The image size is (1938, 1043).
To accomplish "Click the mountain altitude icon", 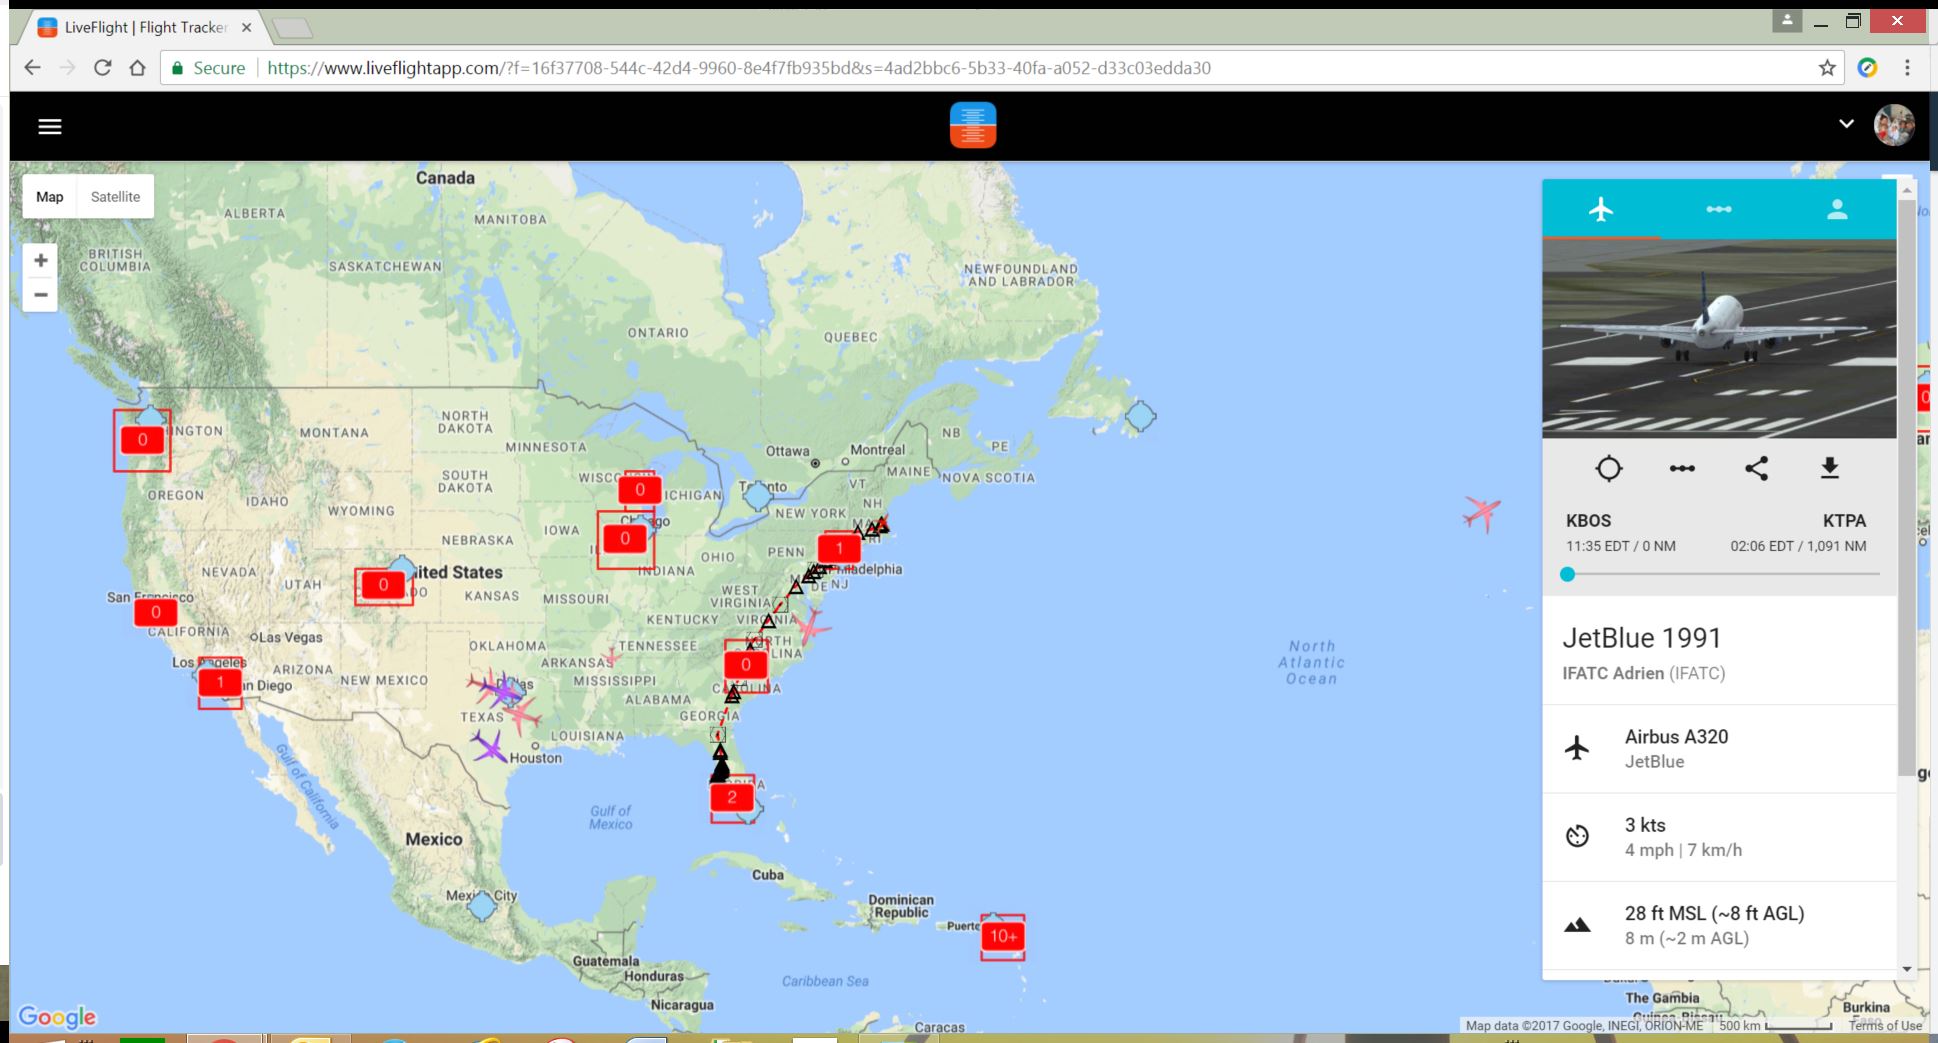I will click(x=1577, y=925).
